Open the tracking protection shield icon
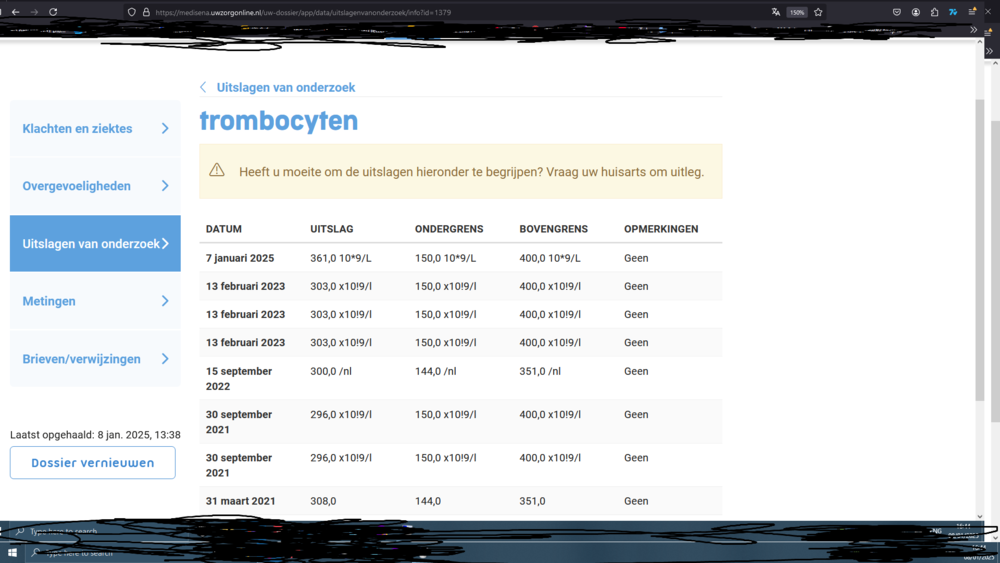 tap(131, 12)
